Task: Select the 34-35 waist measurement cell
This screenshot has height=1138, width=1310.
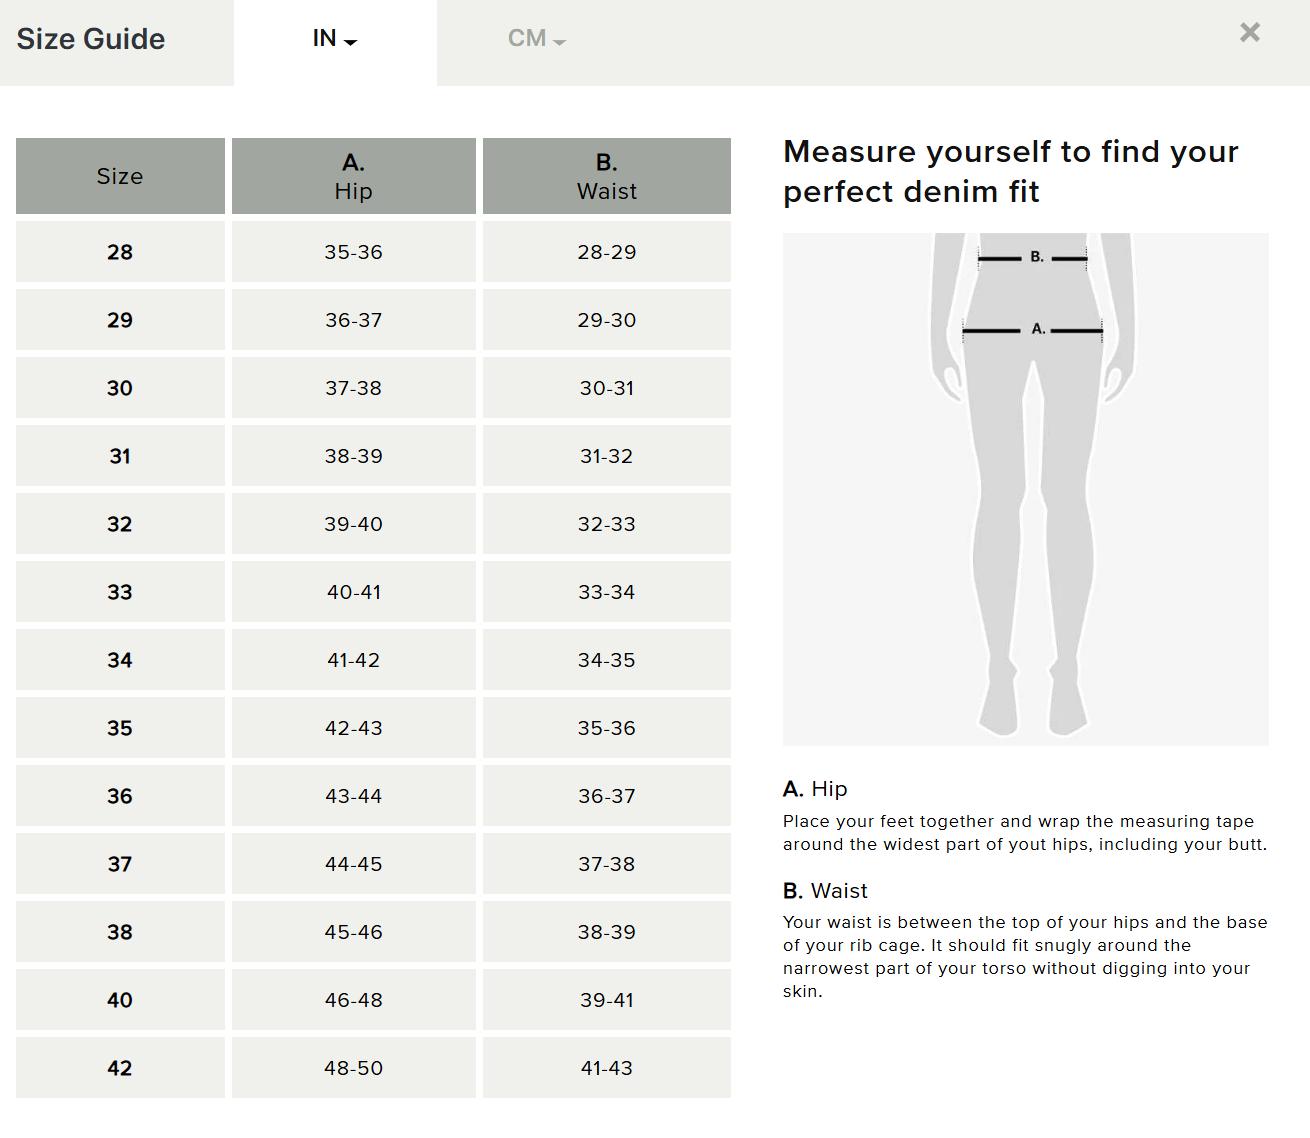Action: pos(606,660)
